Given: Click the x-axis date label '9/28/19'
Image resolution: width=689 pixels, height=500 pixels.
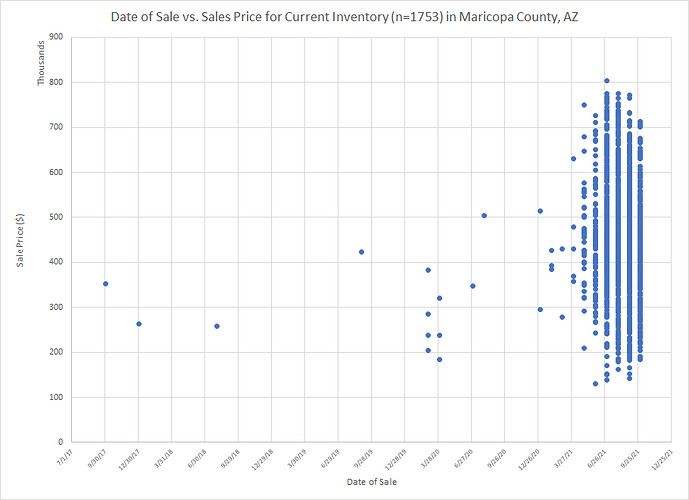Looking at the screenshot, I should coord(363,458).
